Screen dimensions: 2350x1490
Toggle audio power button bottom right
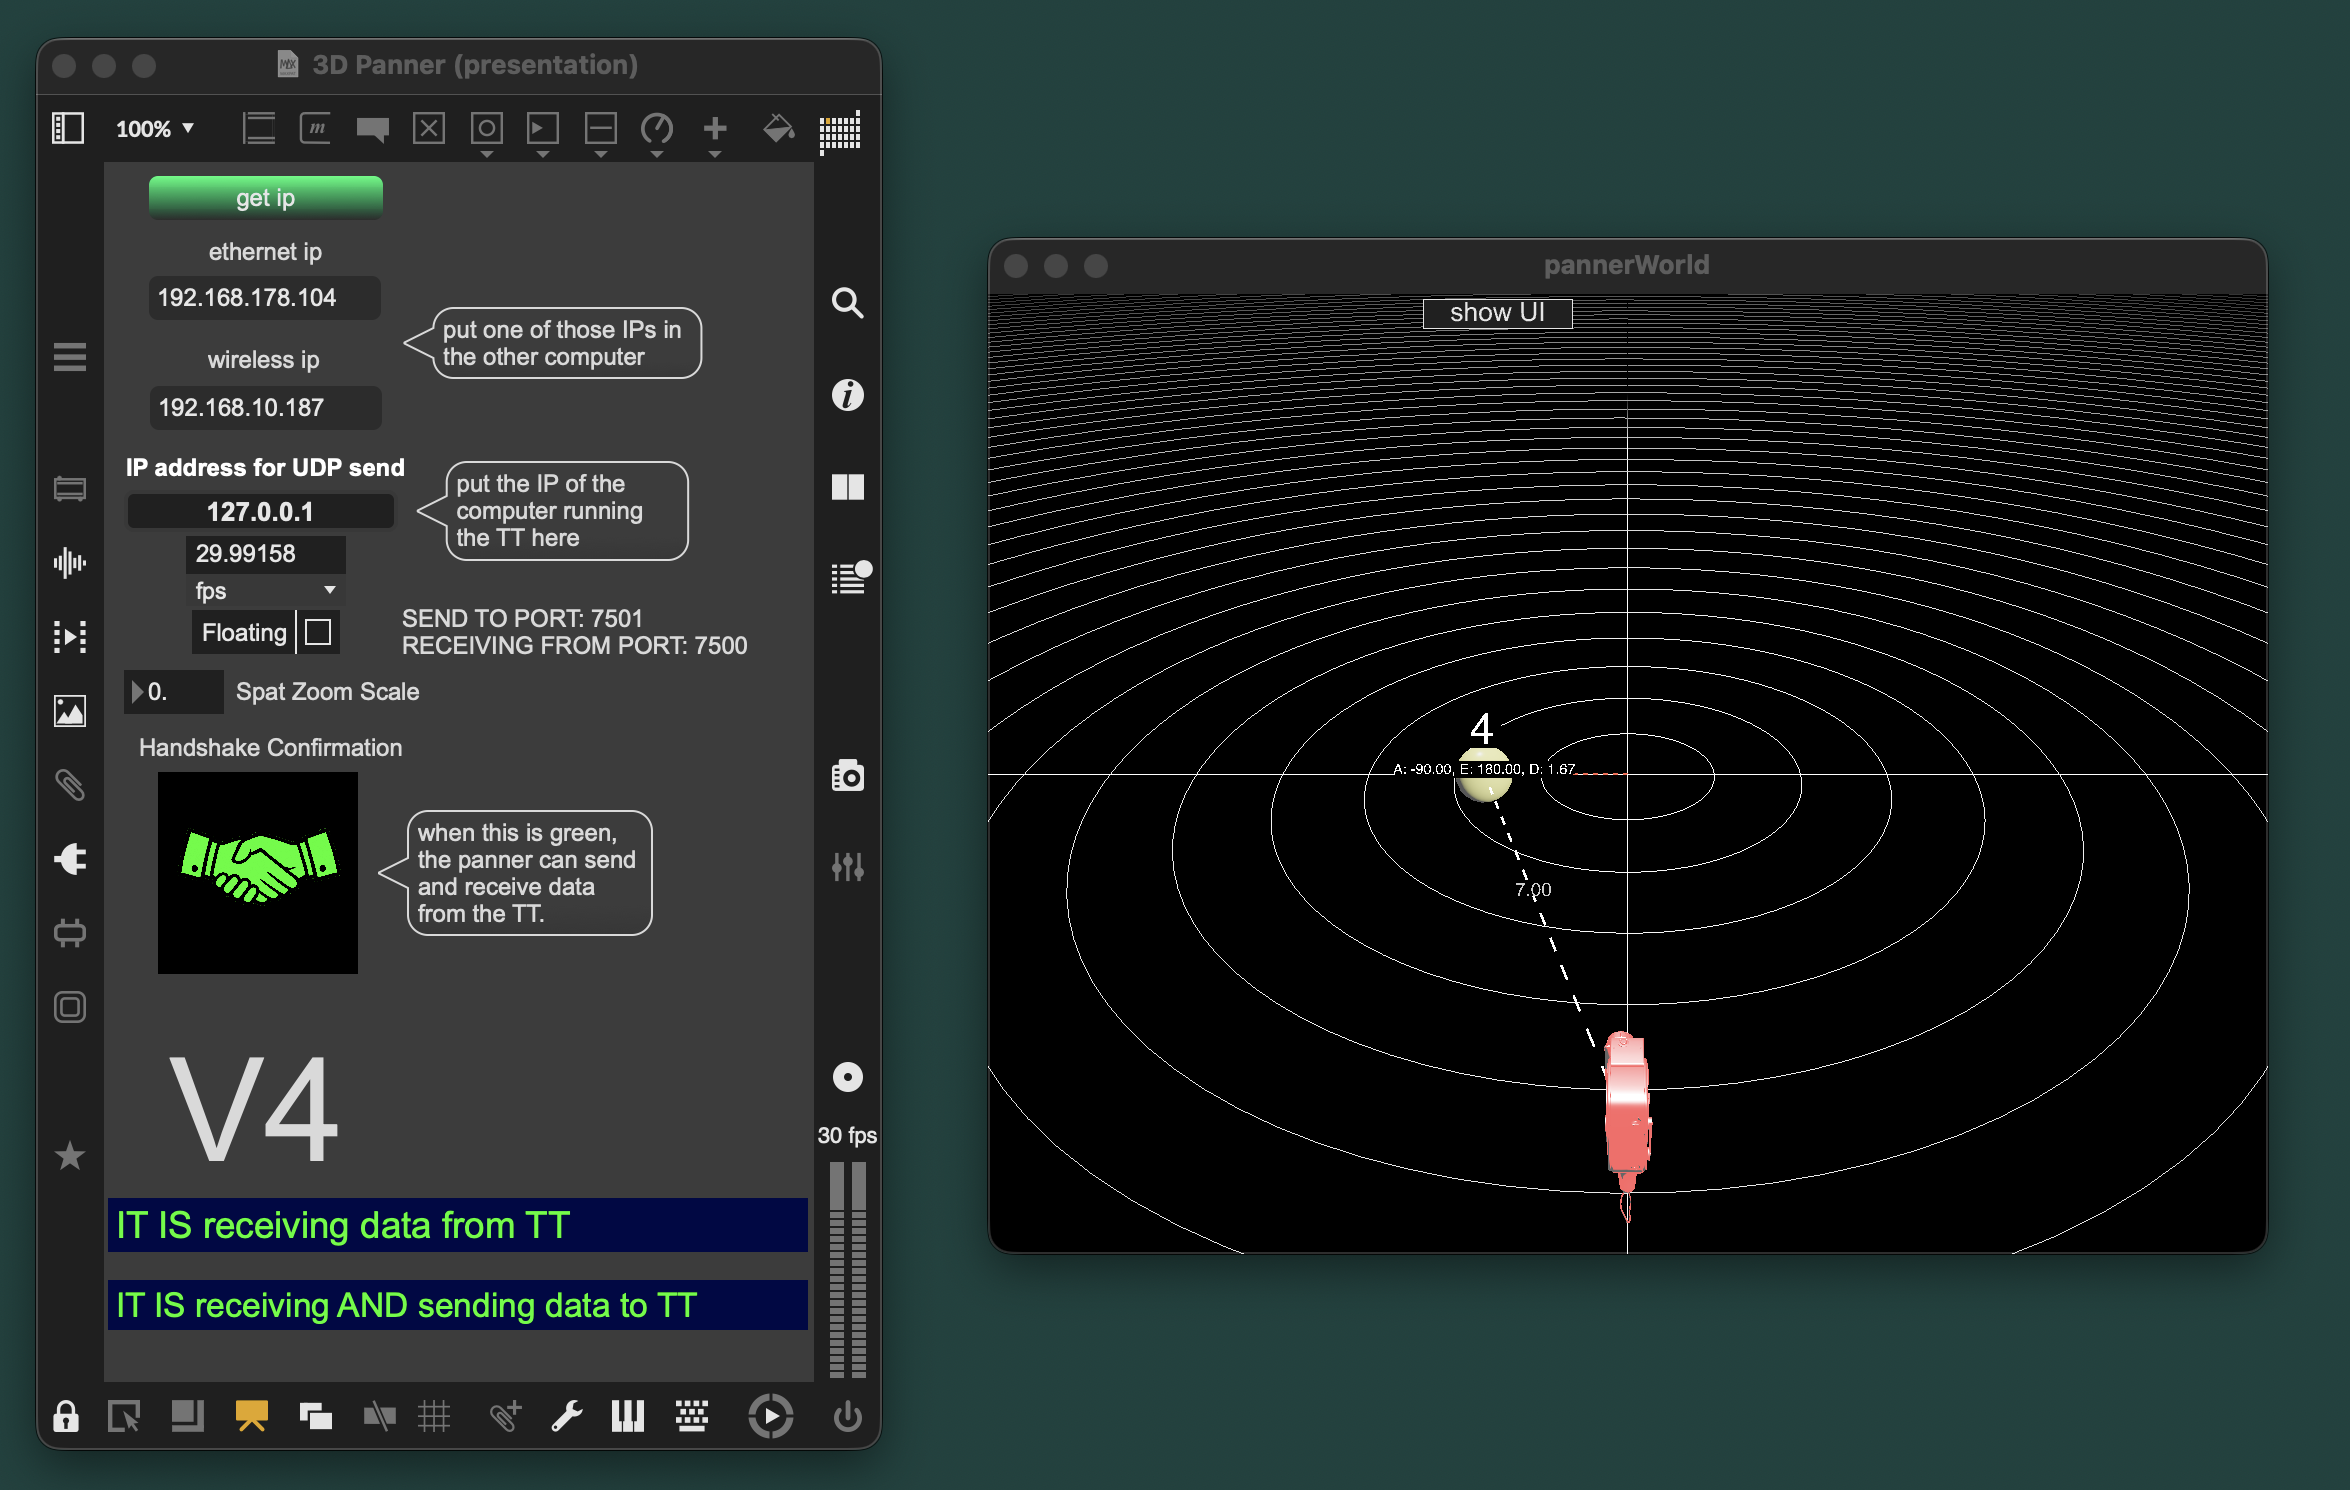coord(848,1416)
